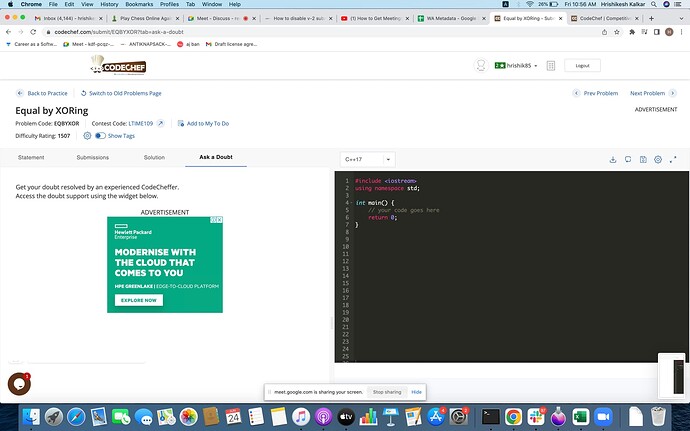Open Finder from the dock
The image size is (690, 431).
pos(31,416)
